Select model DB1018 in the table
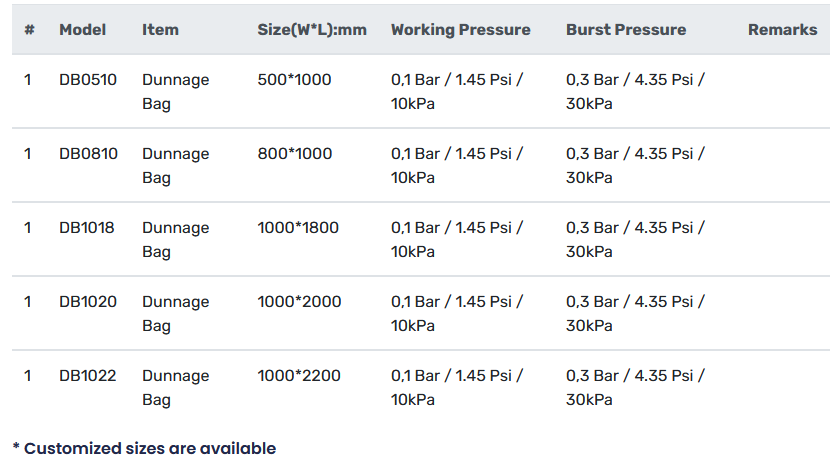 (87, 228)
